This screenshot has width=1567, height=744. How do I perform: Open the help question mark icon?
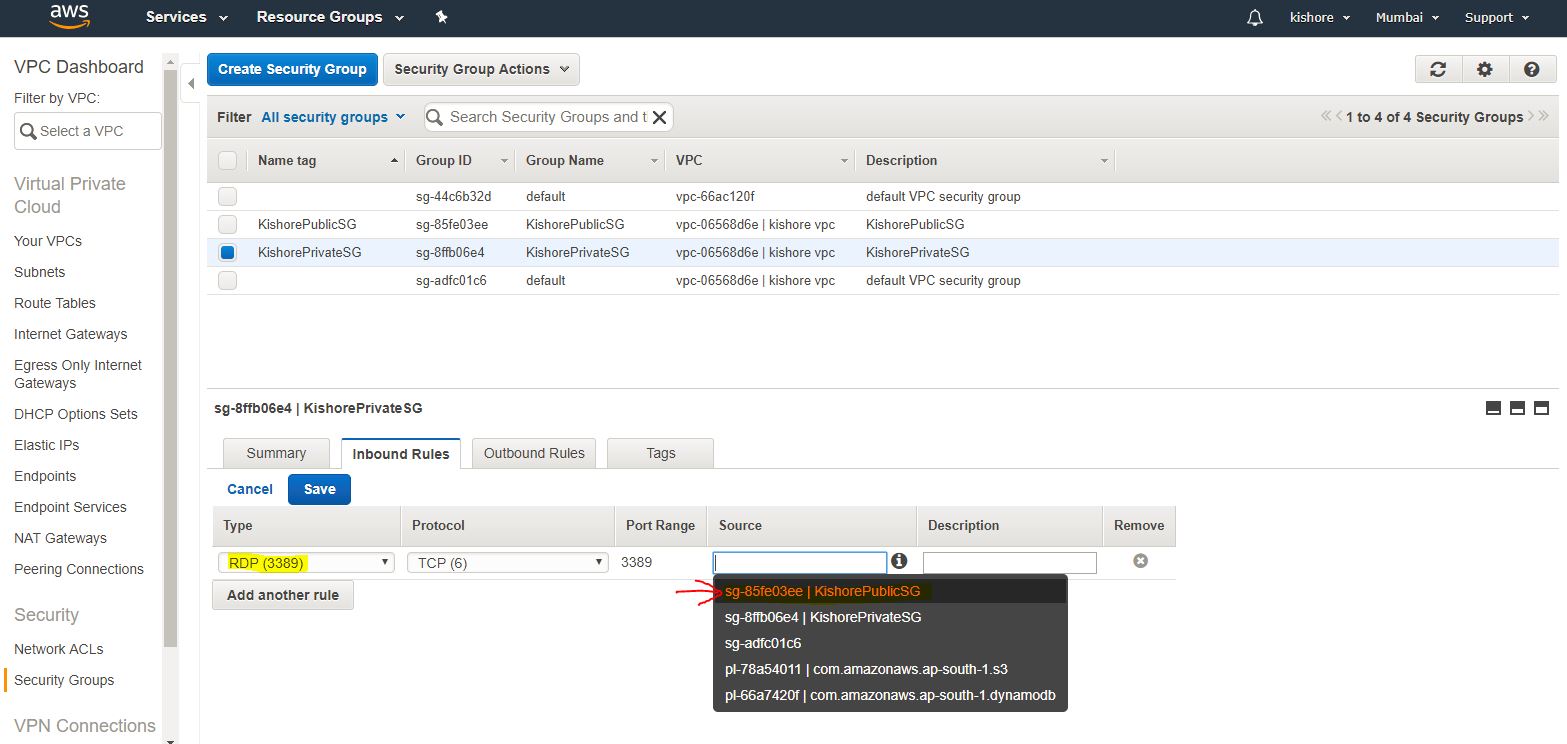pyautogui.click(x=1531, y=69)
